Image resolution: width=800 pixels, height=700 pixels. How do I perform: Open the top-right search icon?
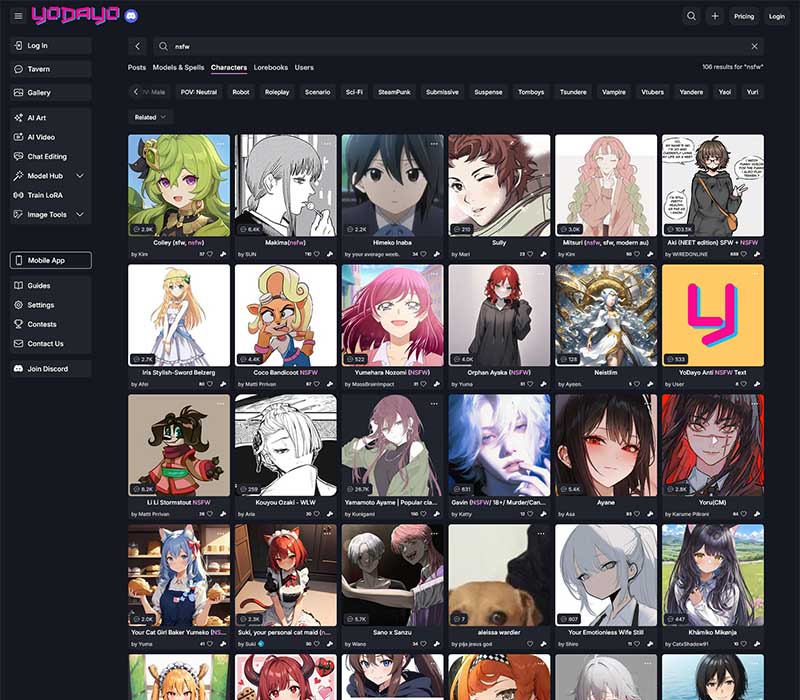click(x=691, y=16)
